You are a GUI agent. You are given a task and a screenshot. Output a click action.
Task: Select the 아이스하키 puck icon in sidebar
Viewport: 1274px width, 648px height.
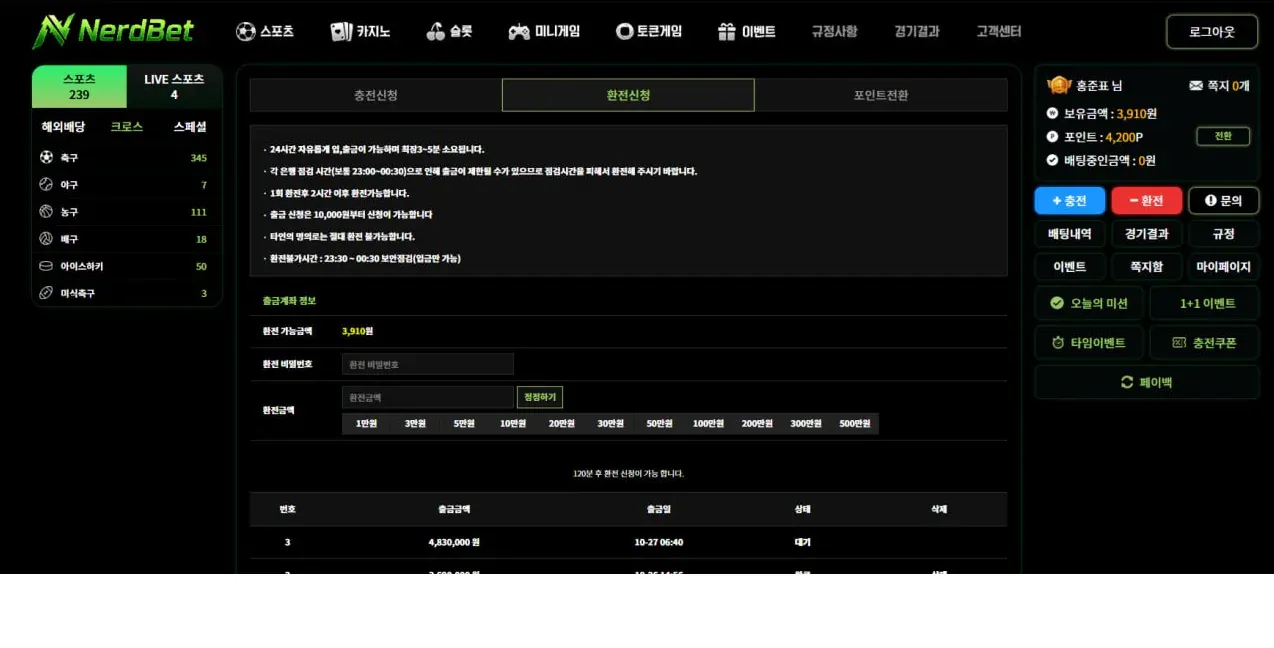click(46, 266)
